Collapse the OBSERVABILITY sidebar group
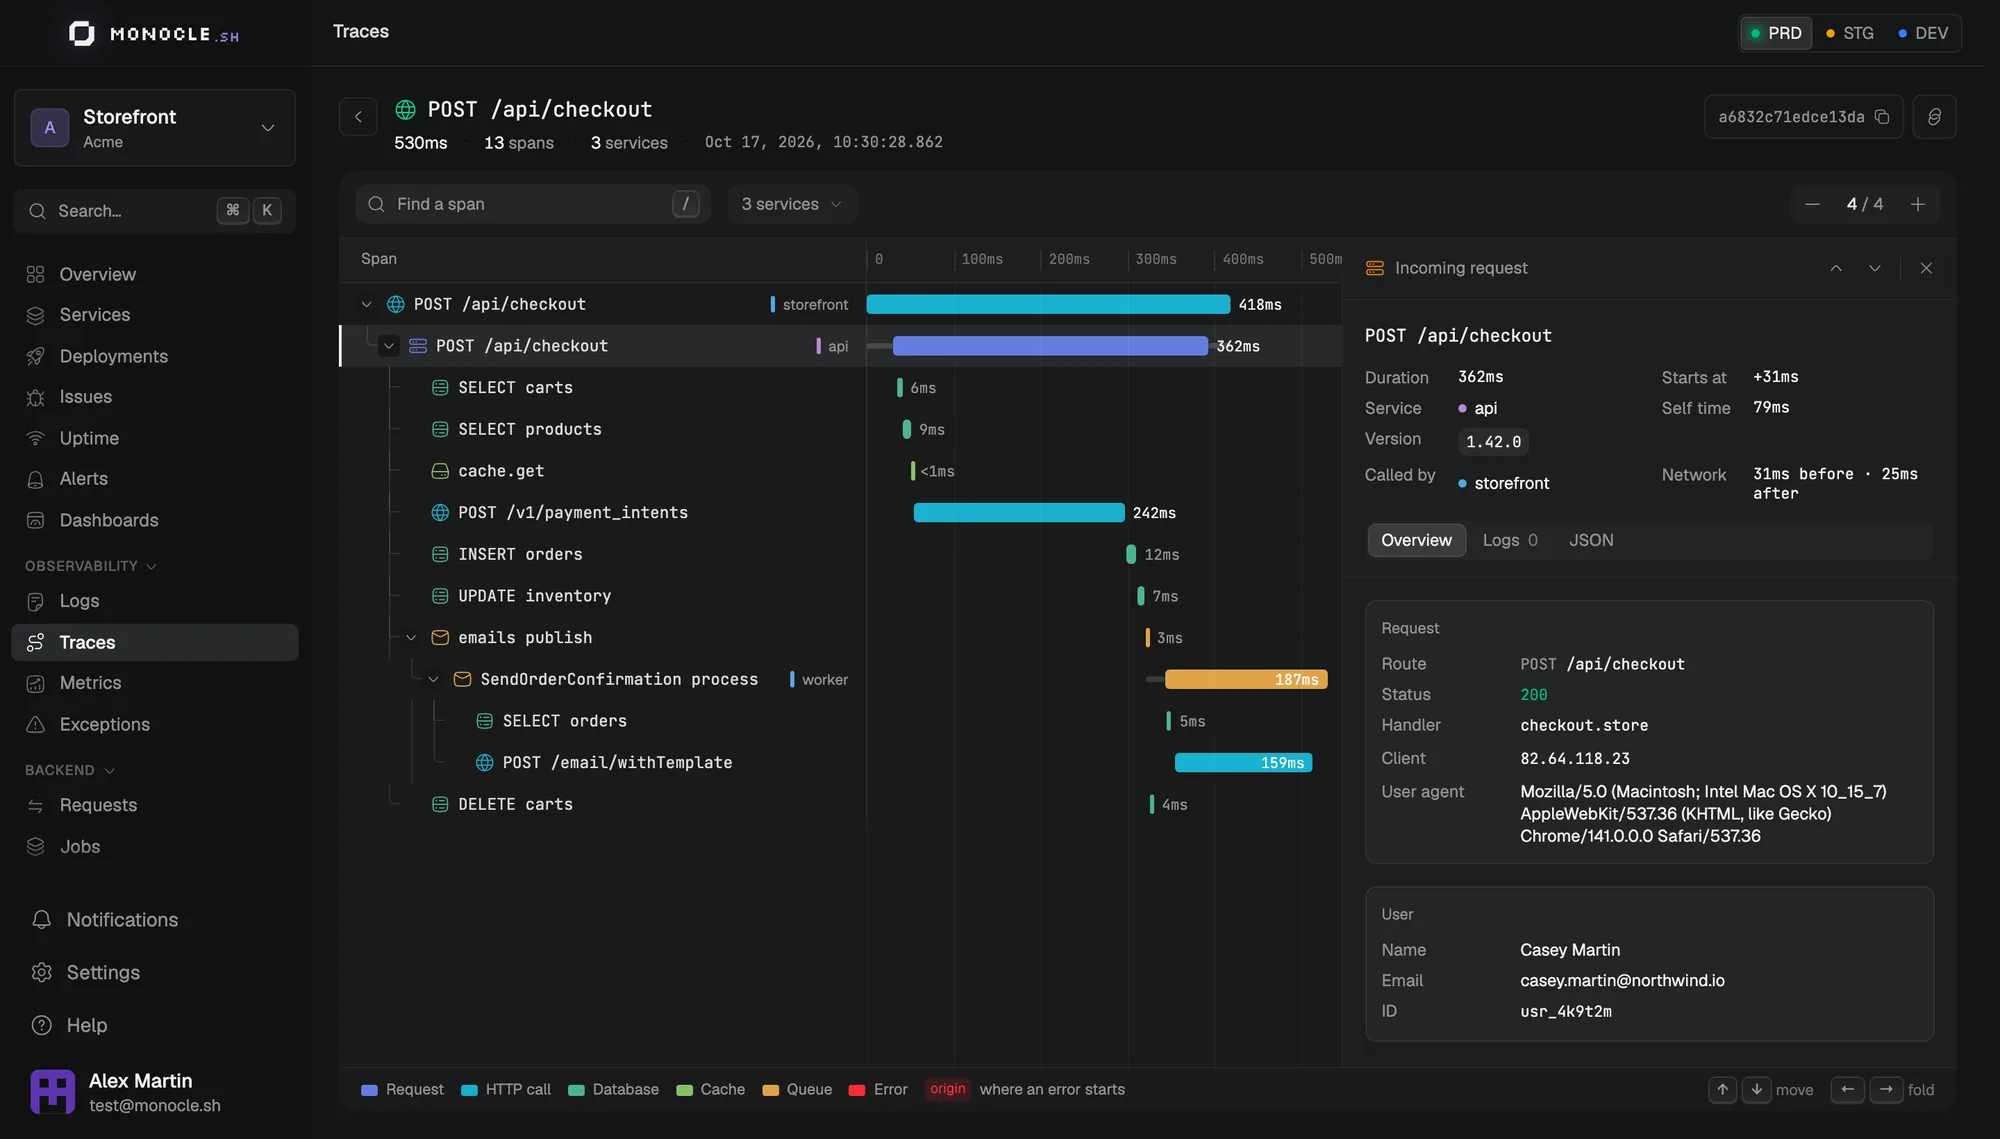This screenshot has height=1139, width=2000. 91,566
